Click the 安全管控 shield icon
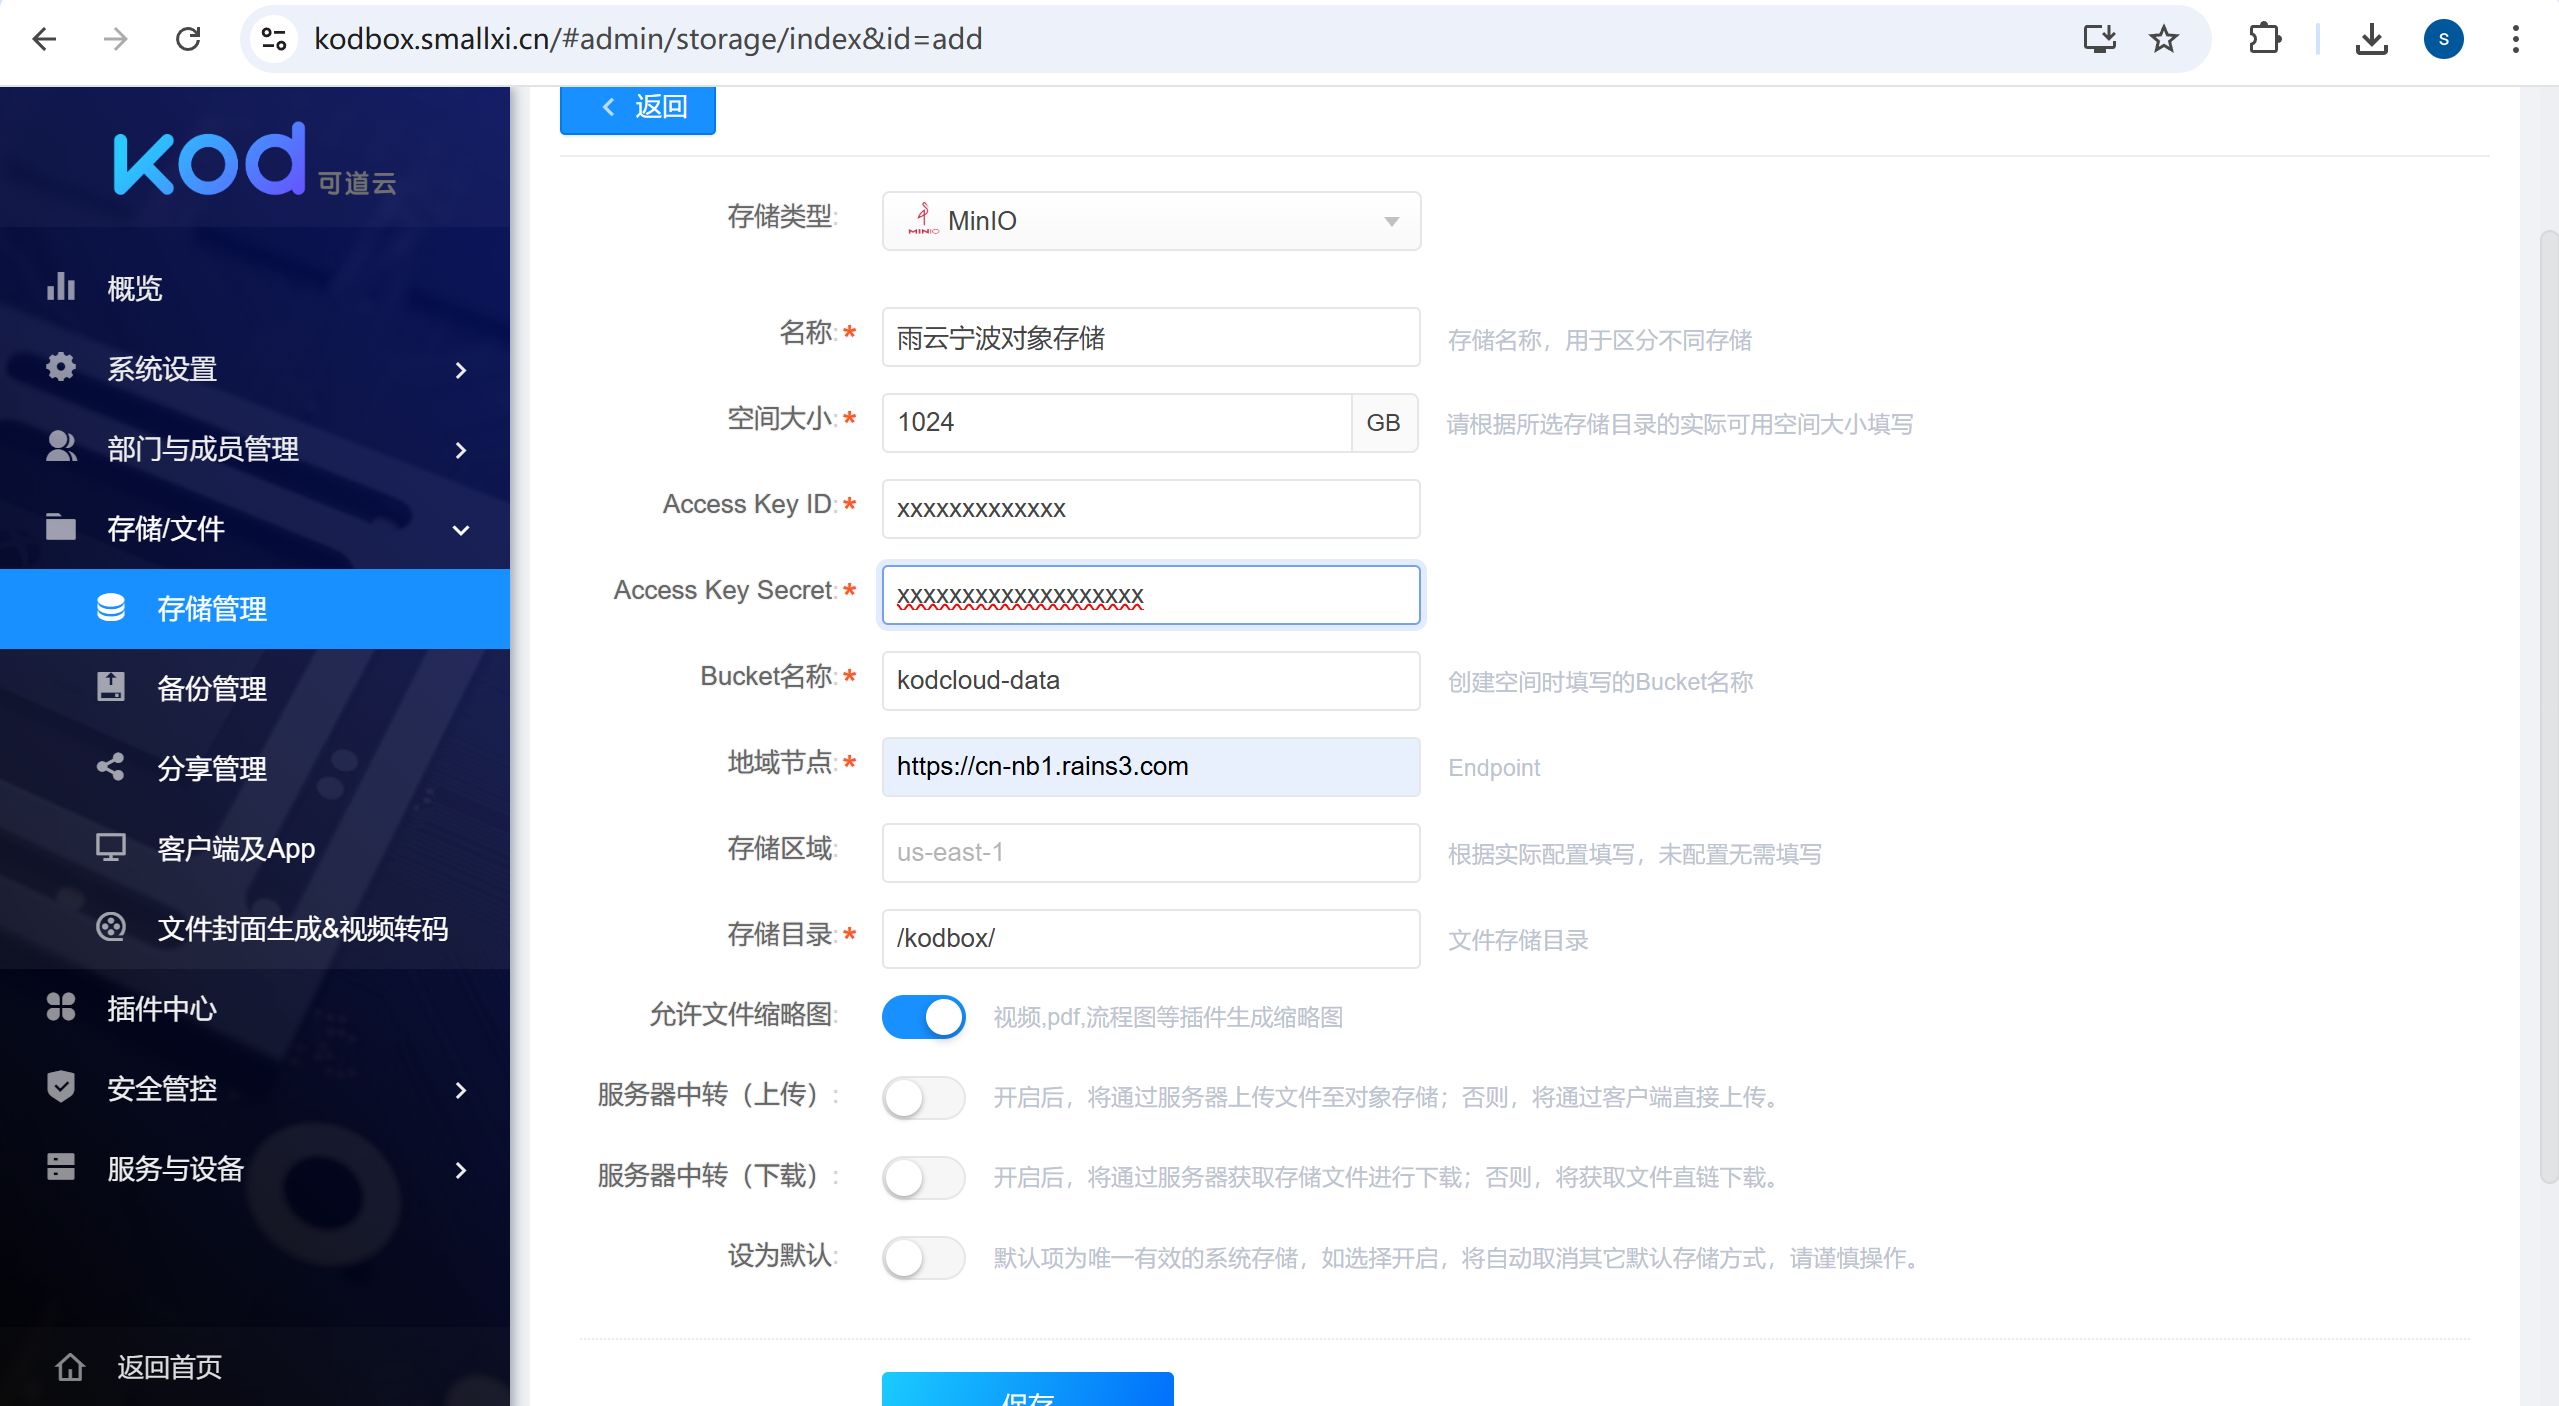This screenshot has height=1406, width=2559. coord(61,1087)
